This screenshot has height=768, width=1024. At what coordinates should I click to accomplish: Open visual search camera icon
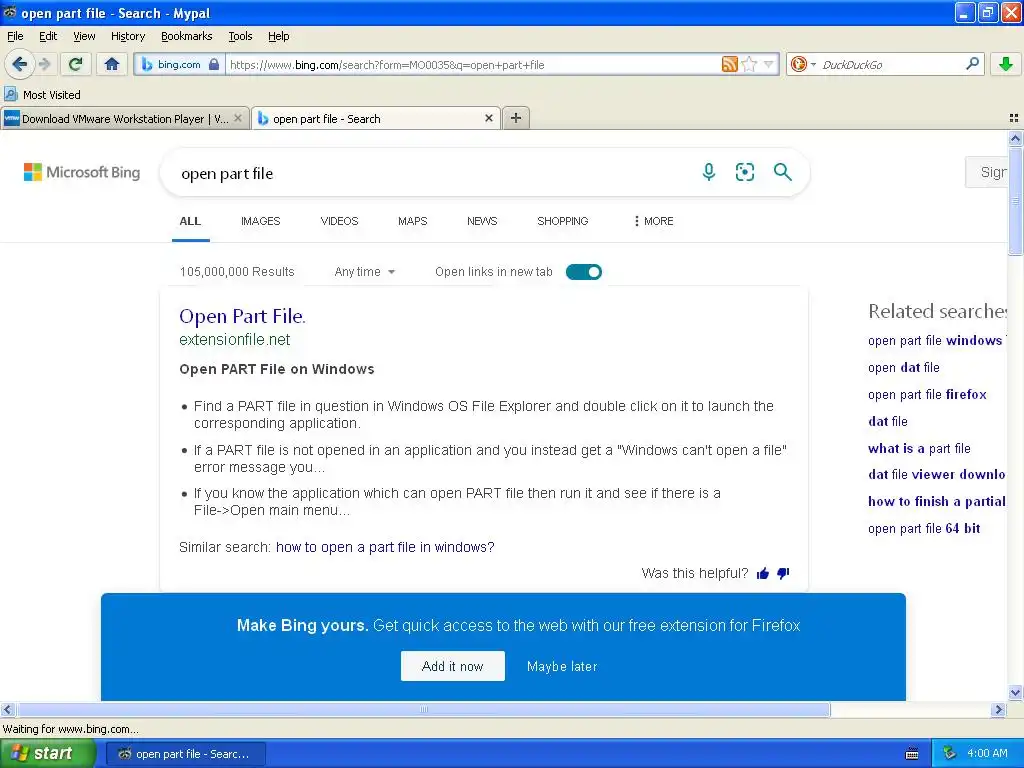744,172
